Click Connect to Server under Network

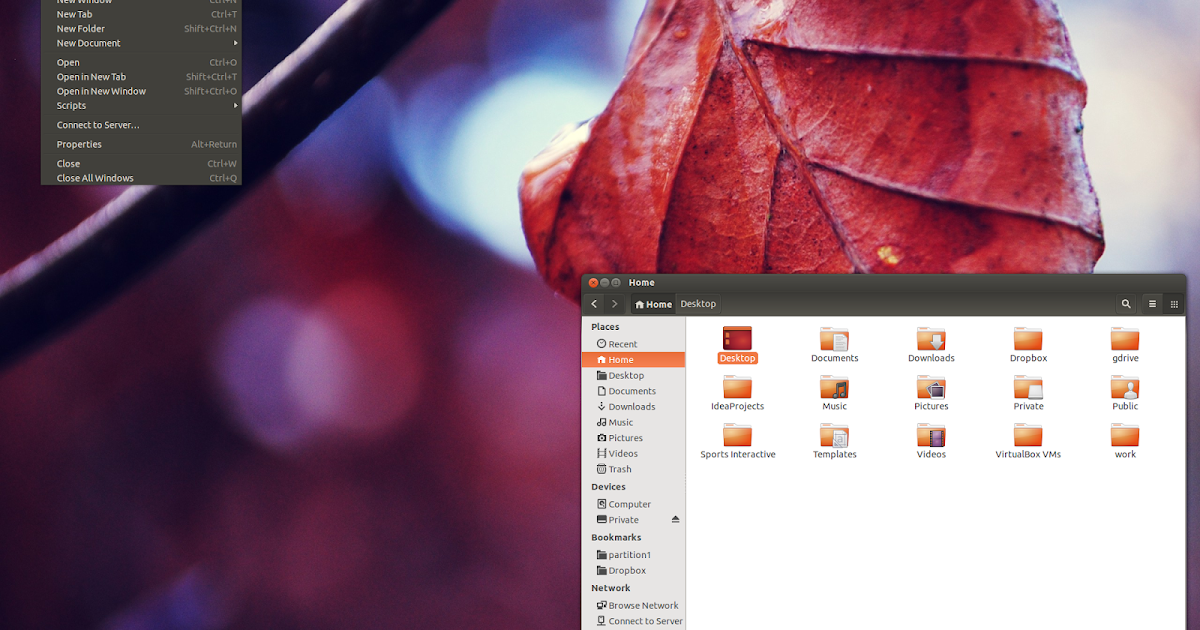click(643, 620)
